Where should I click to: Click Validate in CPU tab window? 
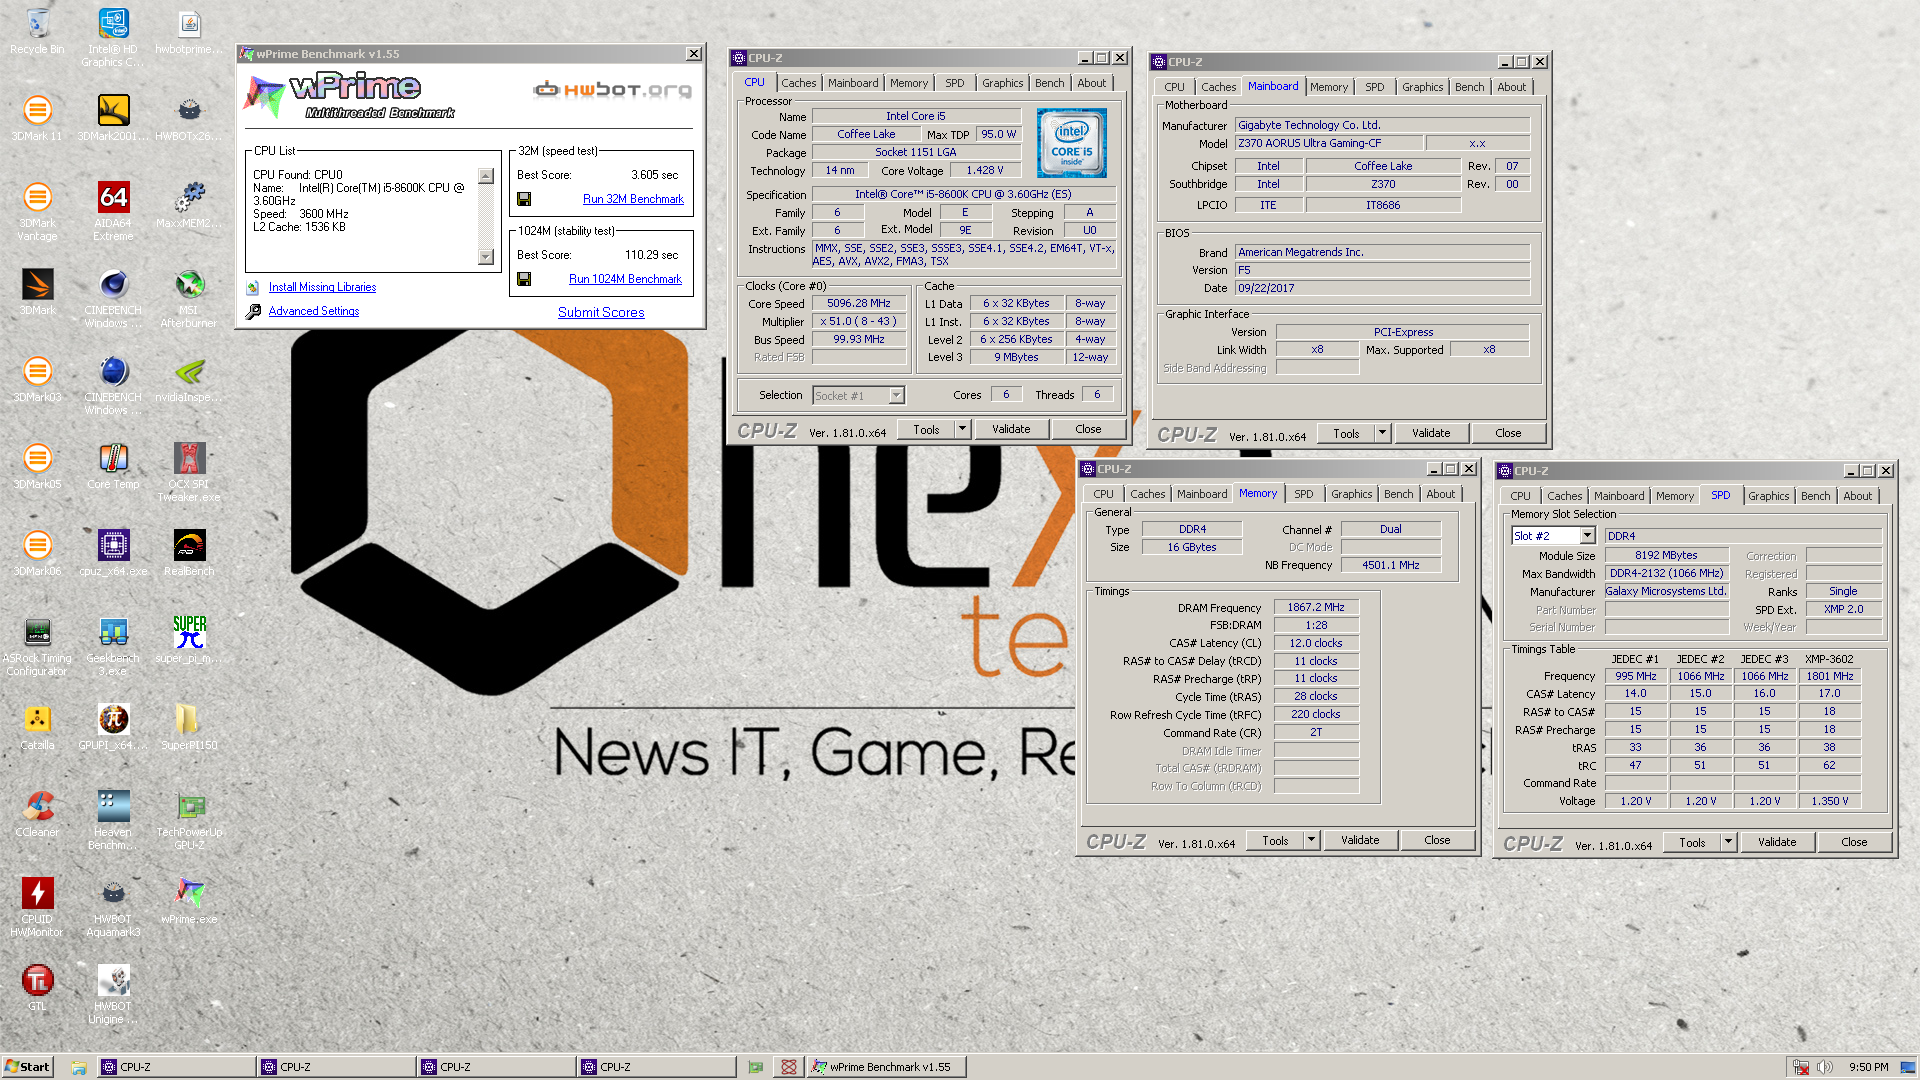pyautogui.click(x=1011, y=429)
